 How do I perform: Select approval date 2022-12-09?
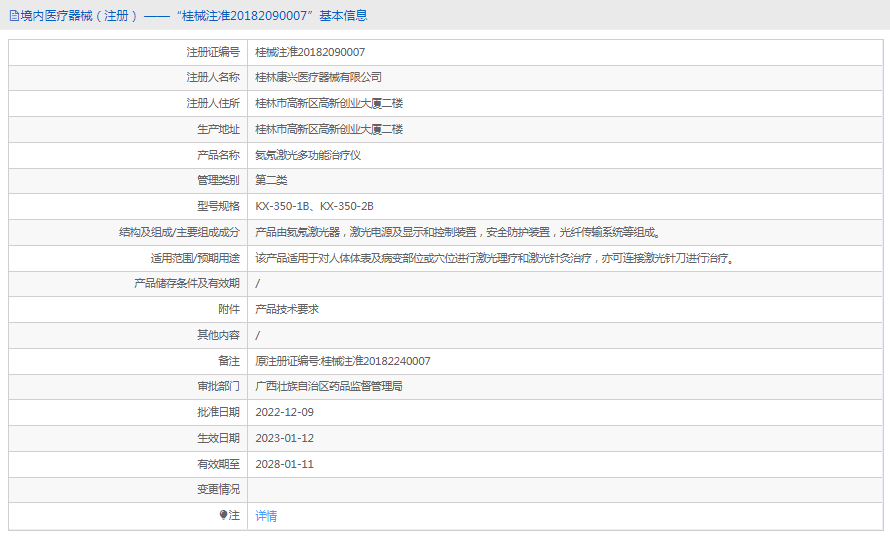click(284, 412)
